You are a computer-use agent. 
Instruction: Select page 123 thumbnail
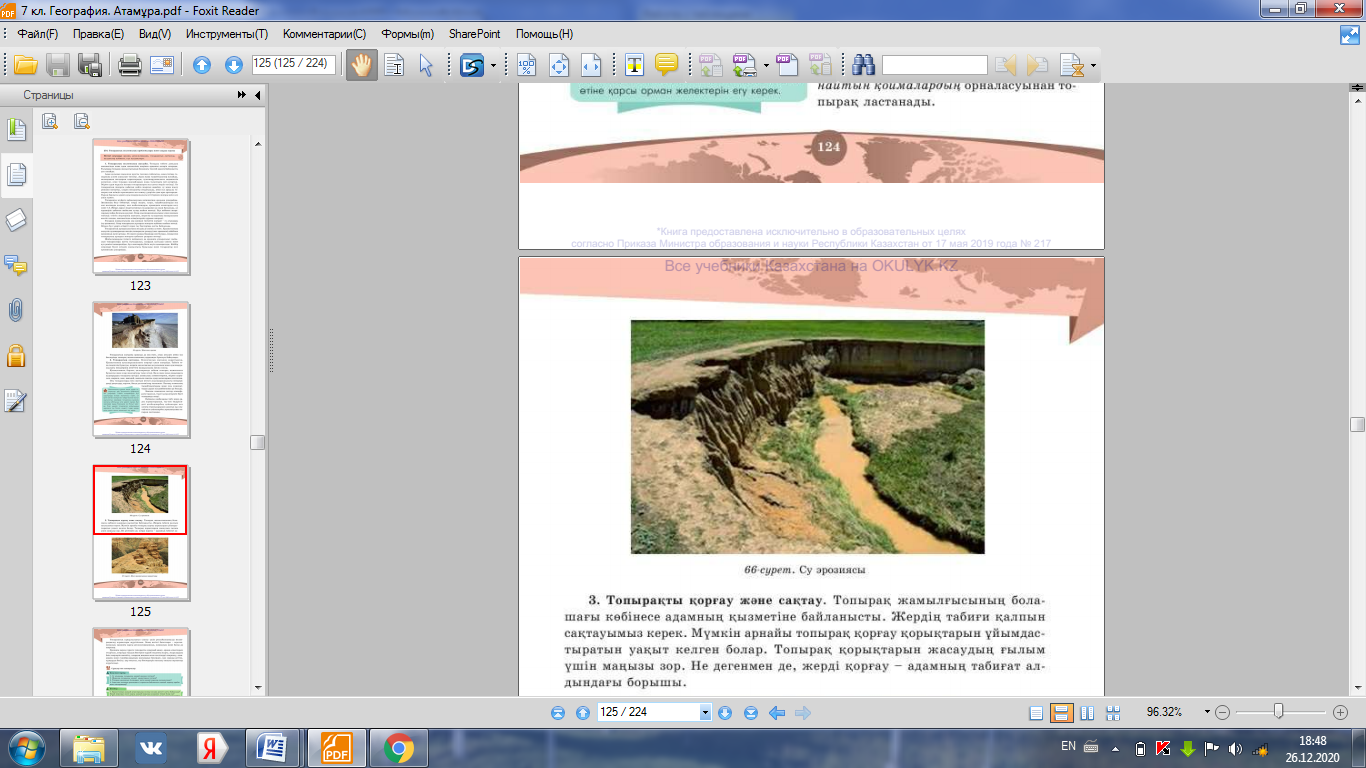[140, 207]
